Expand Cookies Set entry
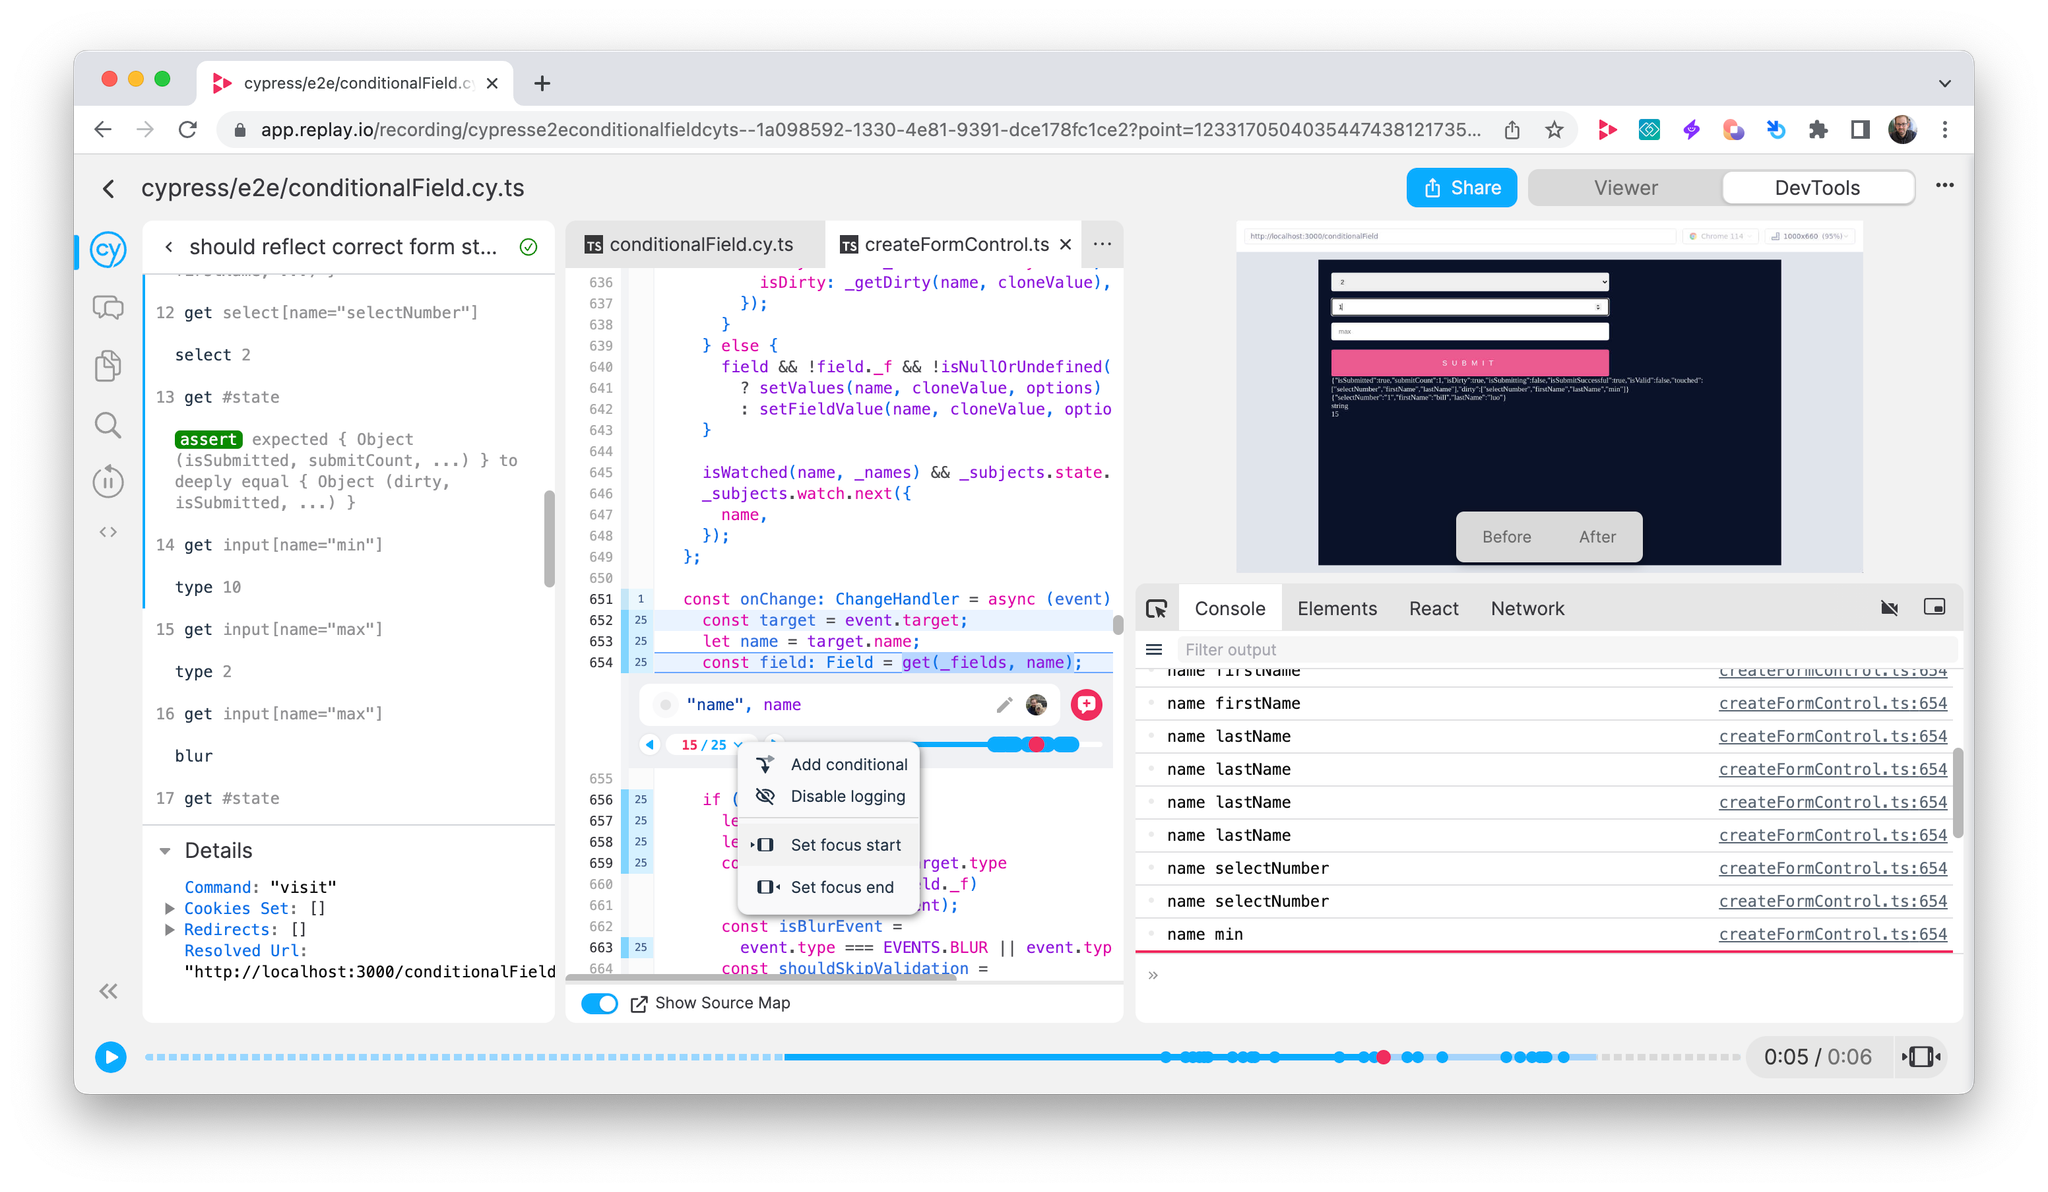Screen dimensions: 2048x1192 pos(170,909)
